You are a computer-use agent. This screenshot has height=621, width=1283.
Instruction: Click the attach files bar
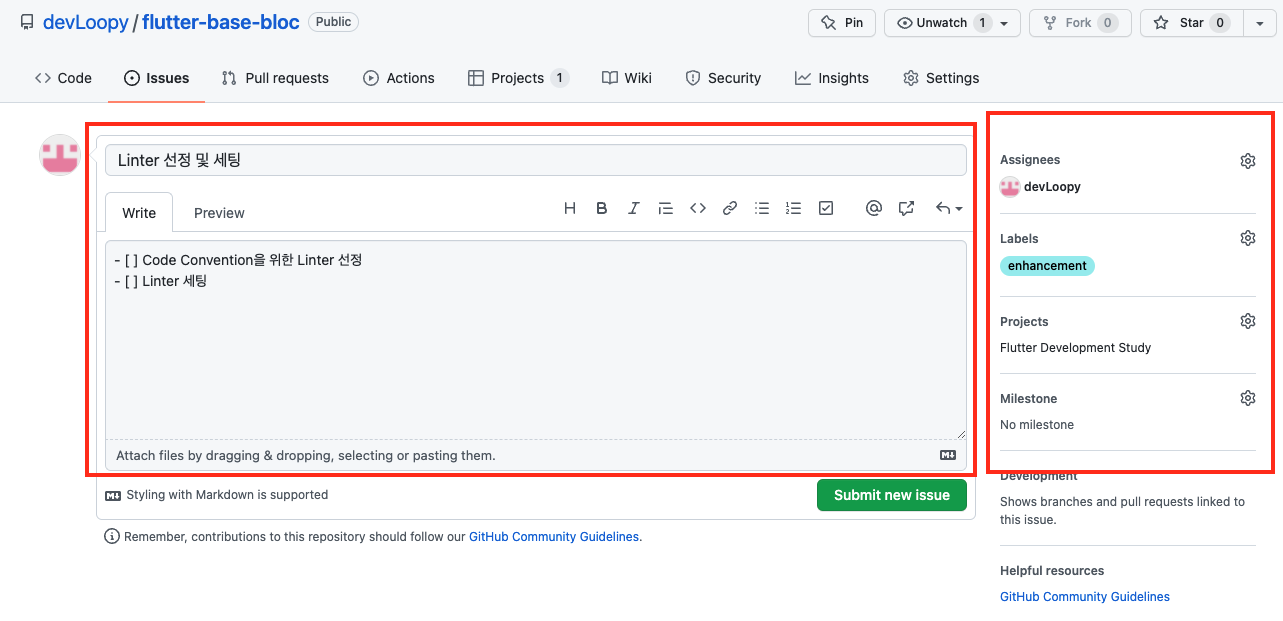tap(536, 455)
